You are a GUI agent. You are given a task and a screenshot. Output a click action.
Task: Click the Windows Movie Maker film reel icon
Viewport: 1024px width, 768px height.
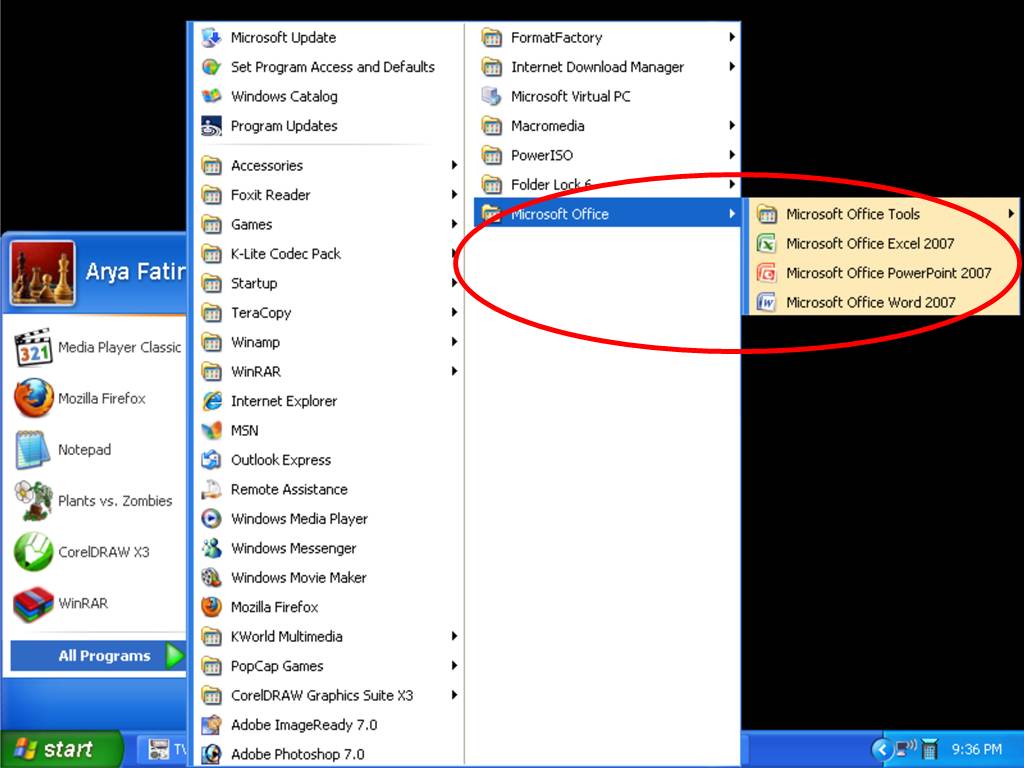tap(211, 577)
